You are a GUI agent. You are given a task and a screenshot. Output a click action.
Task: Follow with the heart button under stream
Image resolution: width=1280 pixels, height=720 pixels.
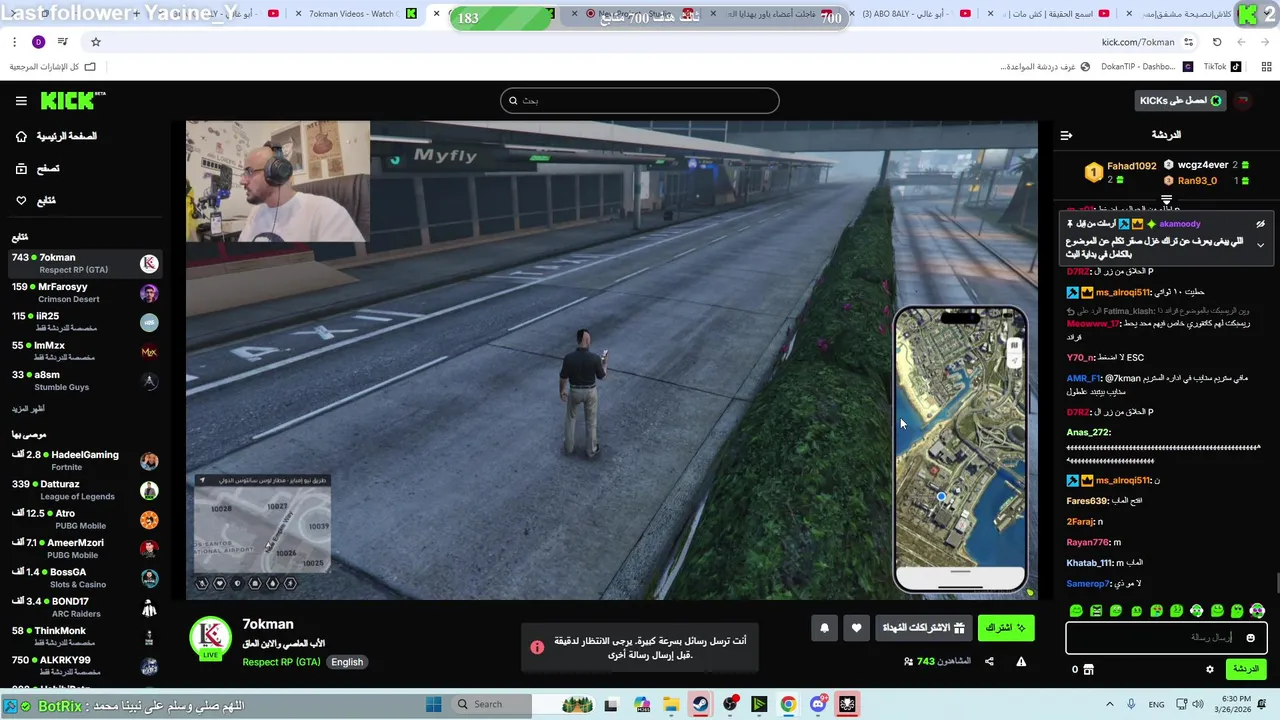pyautogui.click(x=856, y=628)
